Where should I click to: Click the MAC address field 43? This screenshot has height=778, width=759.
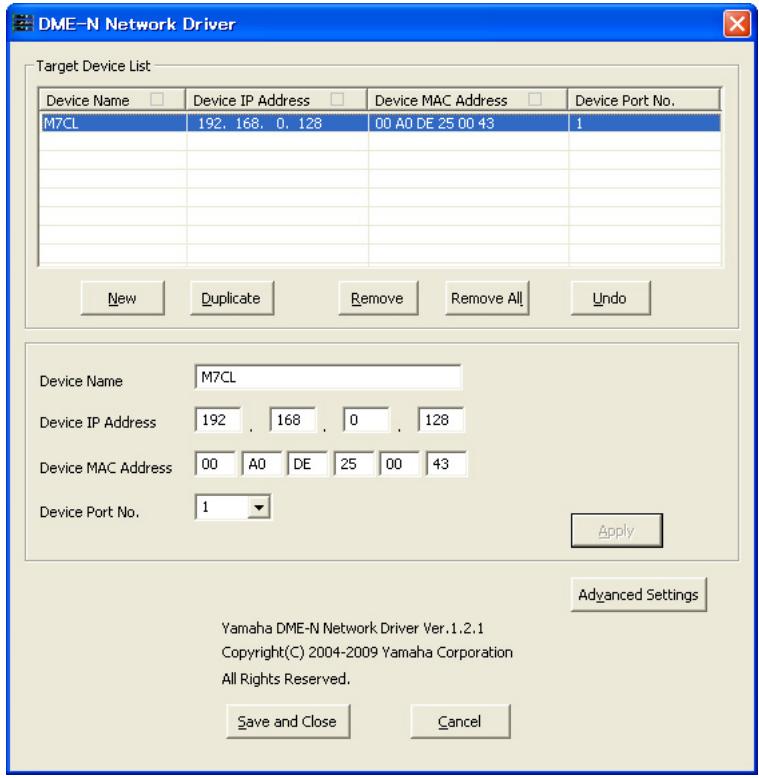tap(446, 464)
